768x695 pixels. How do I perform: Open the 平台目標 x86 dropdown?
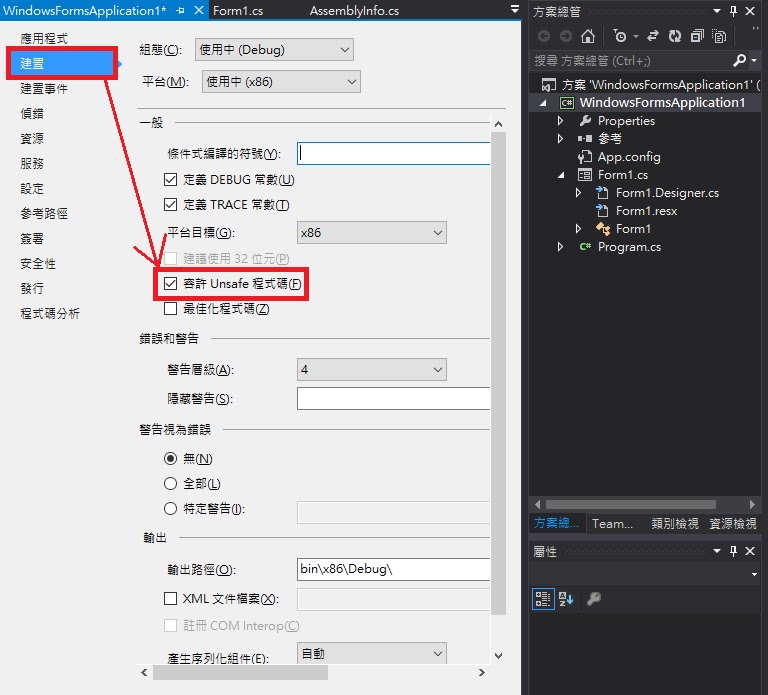pos(372,233)
